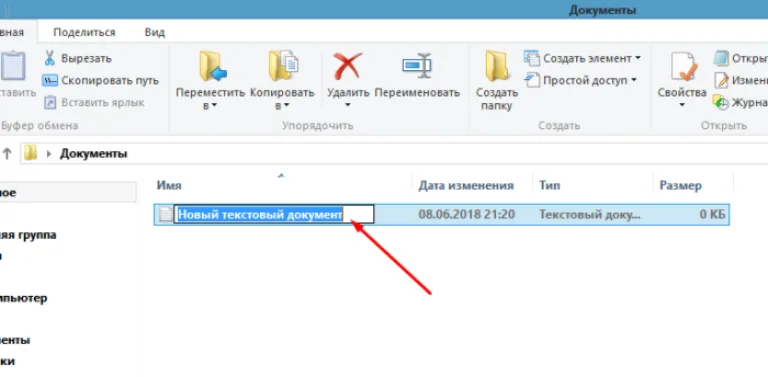
Task: Click the New item icon
Action: (x=531, y=58)
